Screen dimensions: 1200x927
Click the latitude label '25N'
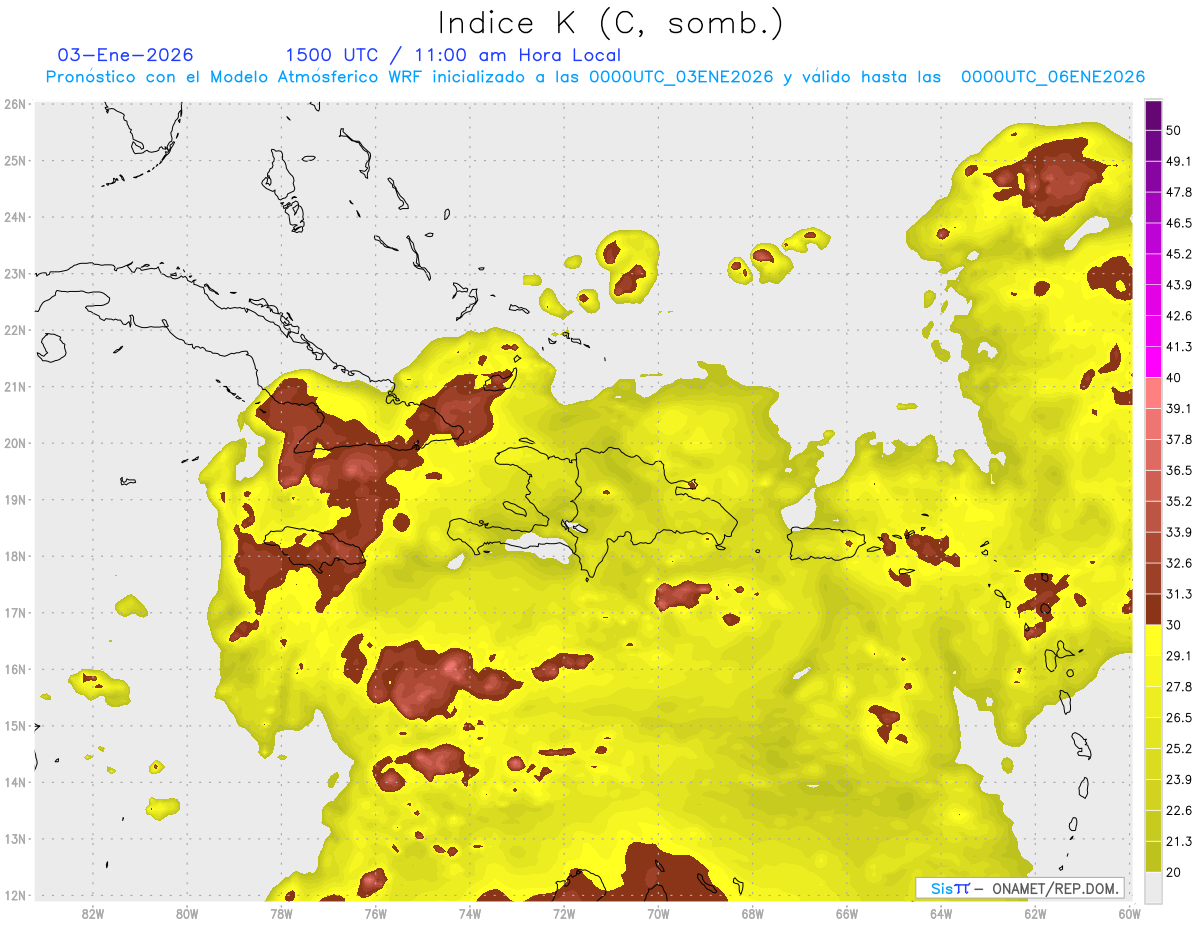15,161
